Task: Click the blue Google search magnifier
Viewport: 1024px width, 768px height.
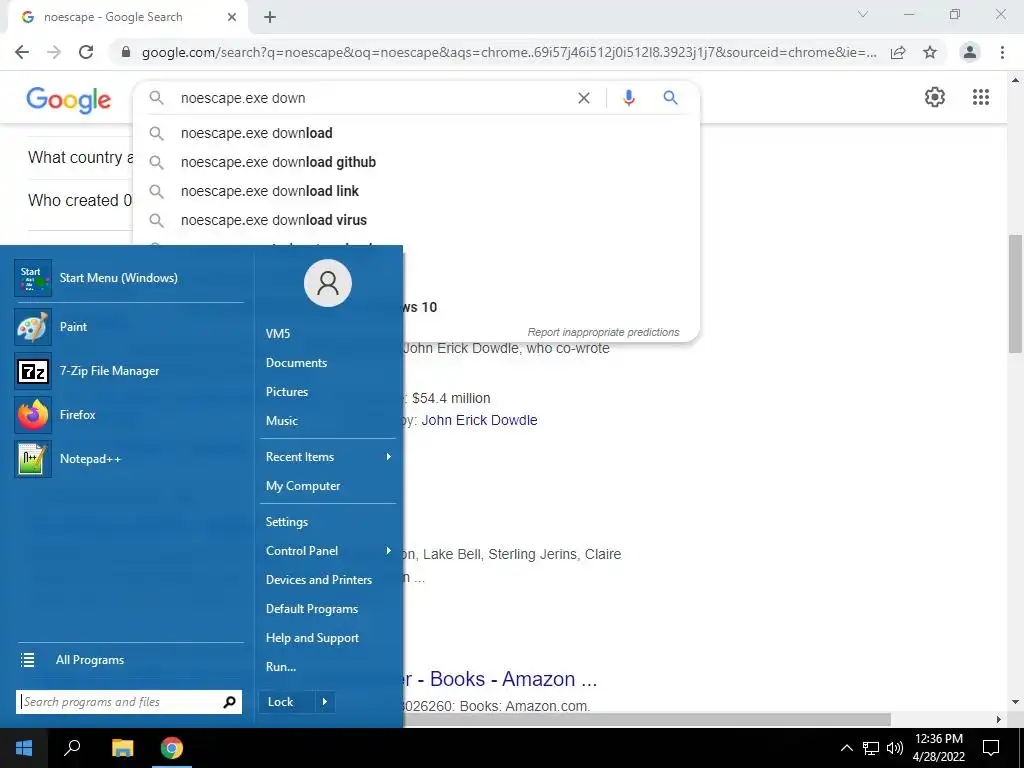Action: pos(670,98)
